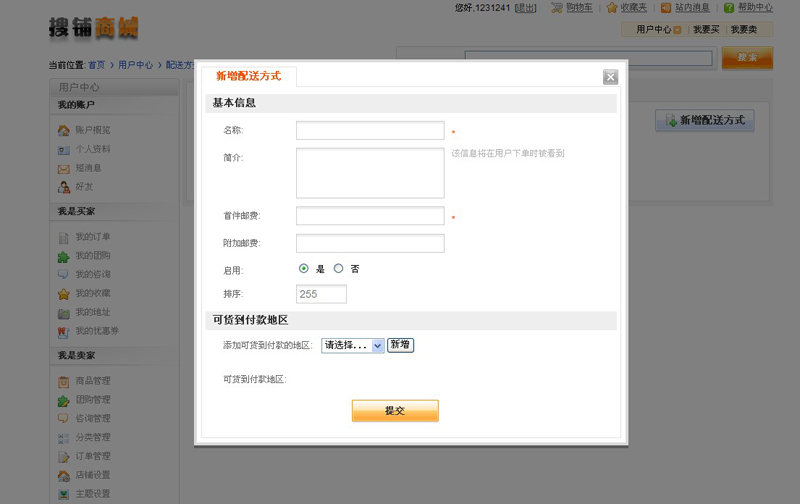The height and width of the screenshot is (504, 800).
Task: Open 订单管理 in the sidebar
Action: (93, 456)
